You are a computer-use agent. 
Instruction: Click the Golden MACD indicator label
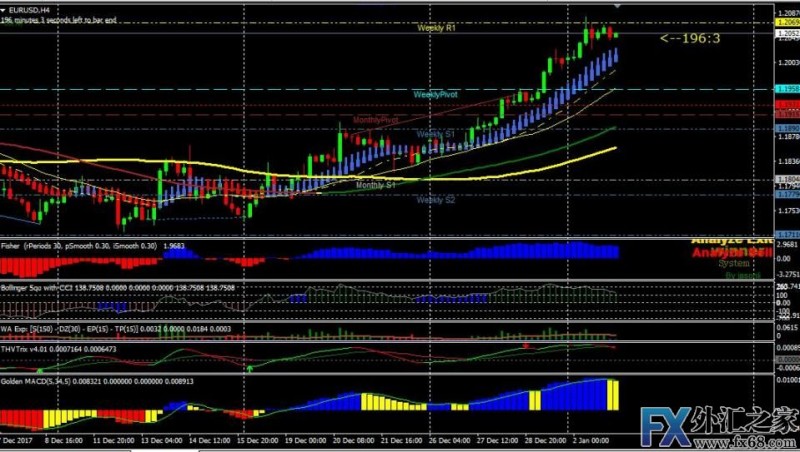tap(97, 381)
